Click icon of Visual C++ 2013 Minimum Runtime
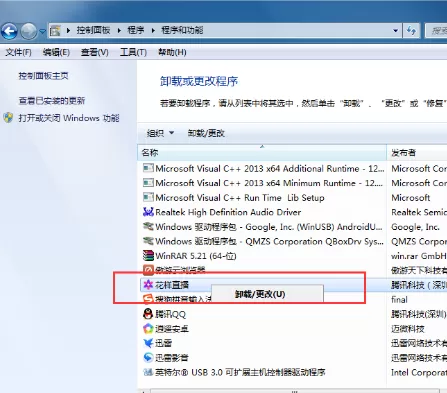 pyautogui.click(x=148, y=183)
